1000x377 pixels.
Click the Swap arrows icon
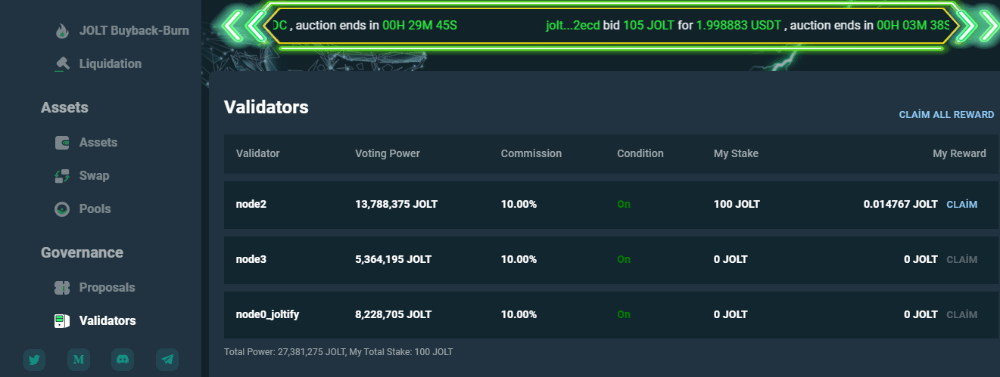62,176
